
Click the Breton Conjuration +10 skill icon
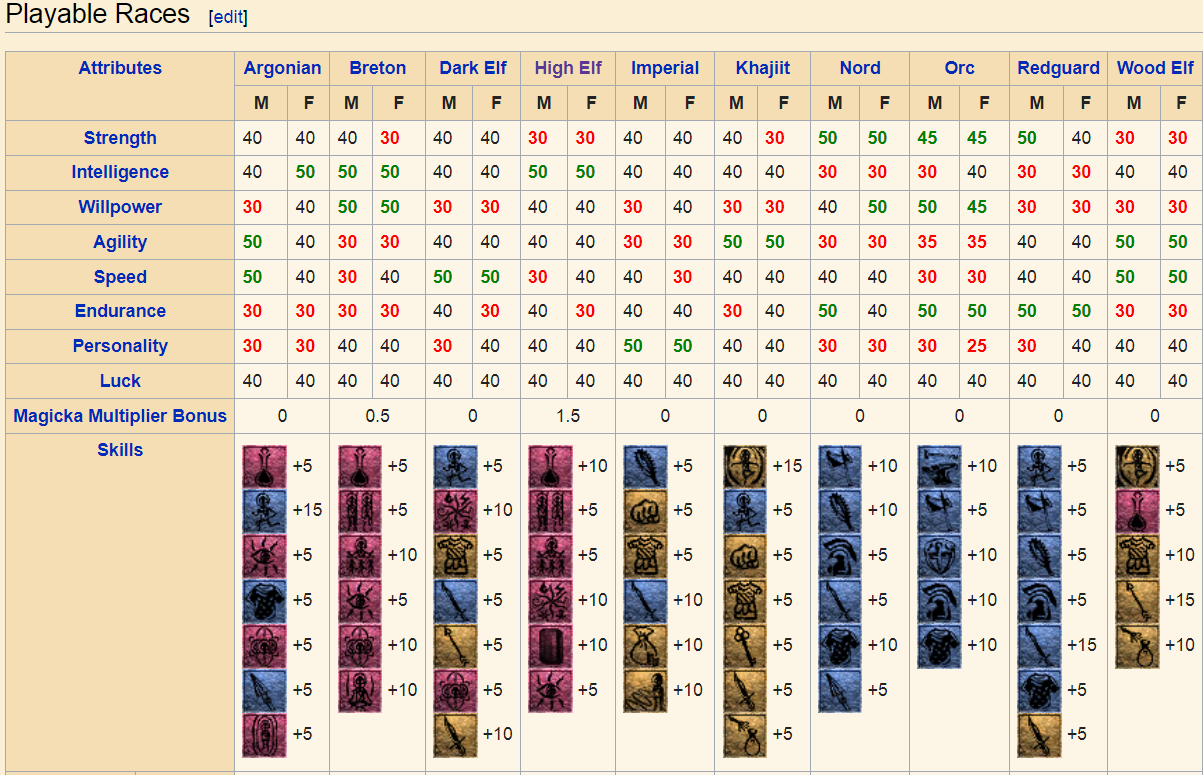pyautogui.click(x=360, y=556)
